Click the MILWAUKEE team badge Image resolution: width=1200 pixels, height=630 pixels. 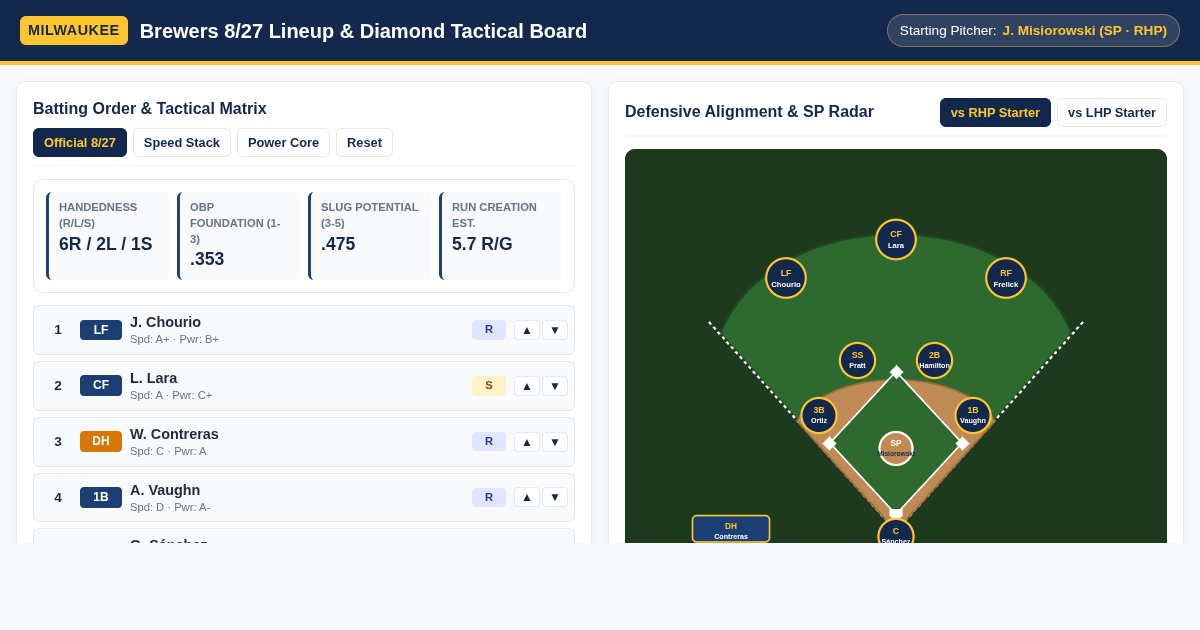74,30
